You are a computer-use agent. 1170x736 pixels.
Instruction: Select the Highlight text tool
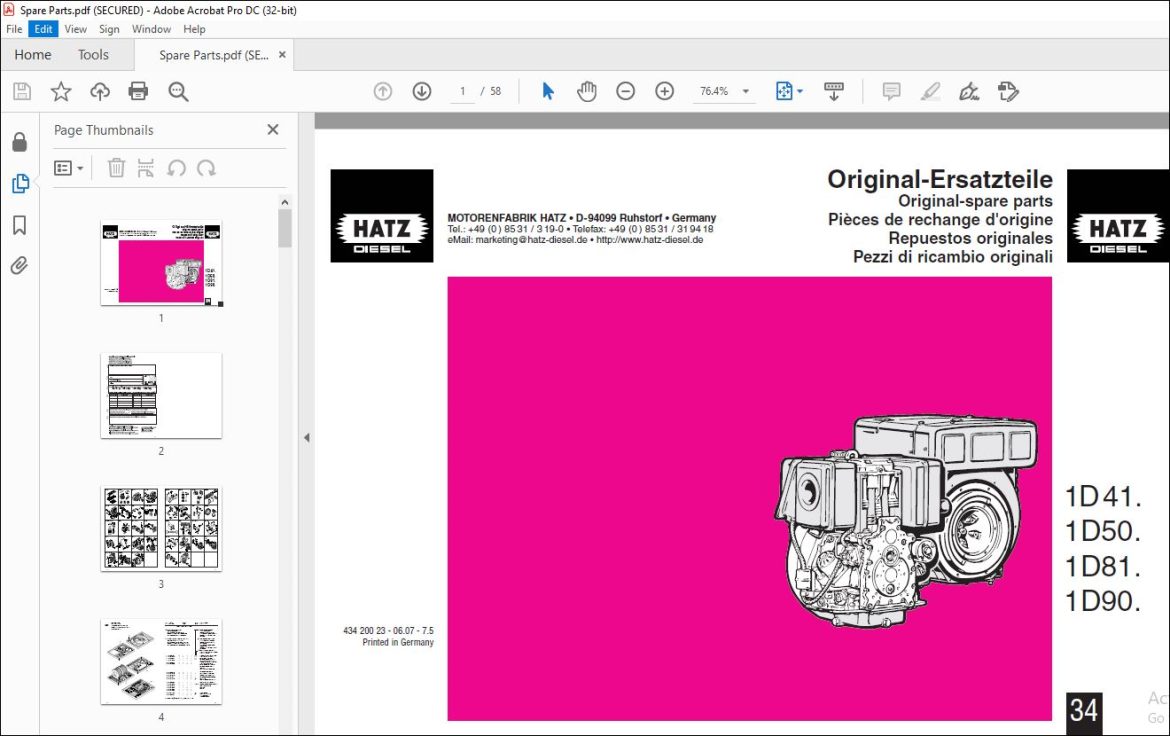(930, 91)
